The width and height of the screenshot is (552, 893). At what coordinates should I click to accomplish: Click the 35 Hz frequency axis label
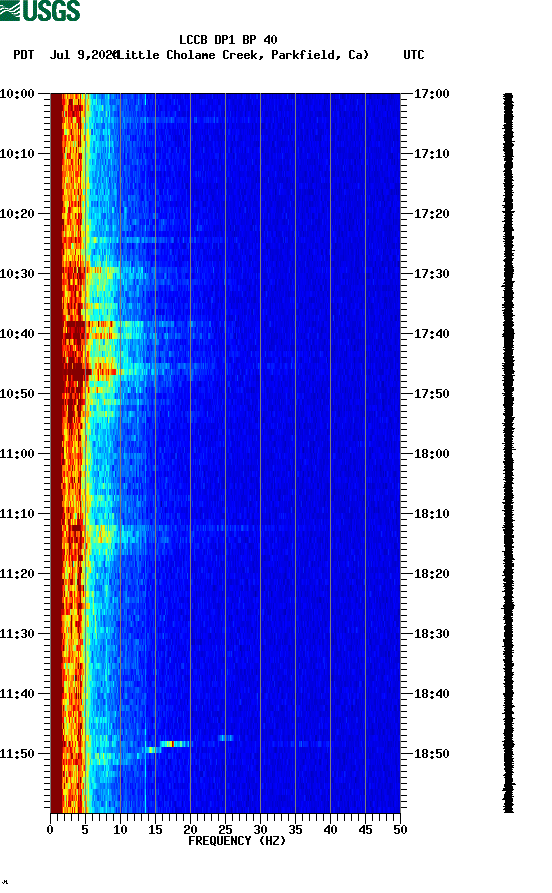click(x=295, y=830)
